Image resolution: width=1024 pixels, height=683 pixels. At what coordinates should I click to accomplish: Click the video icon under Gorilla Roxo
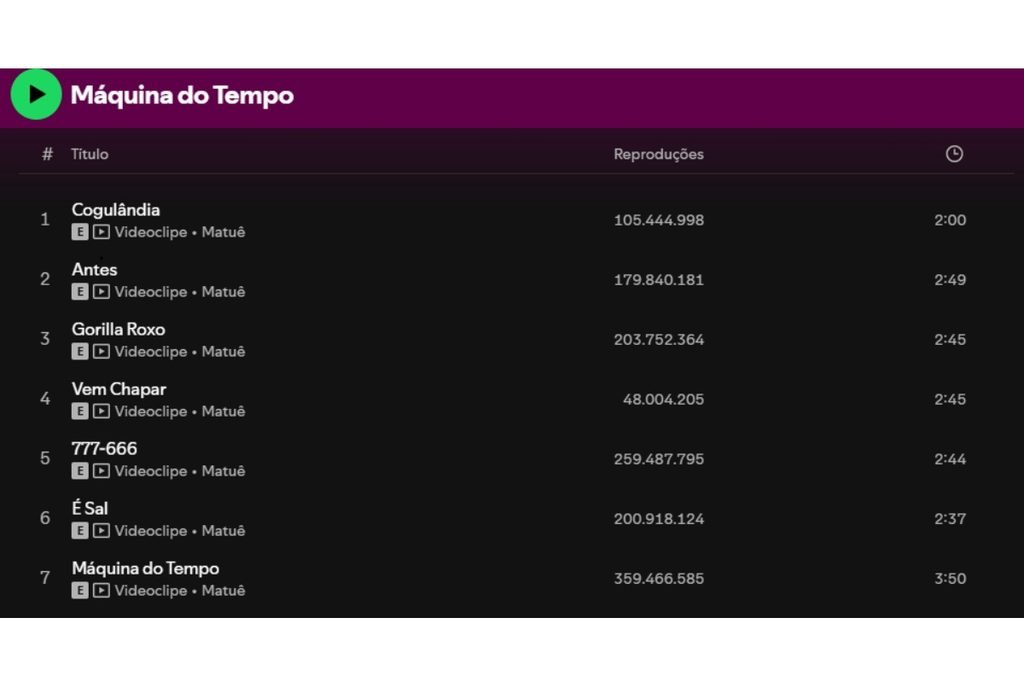click(101, 351)
